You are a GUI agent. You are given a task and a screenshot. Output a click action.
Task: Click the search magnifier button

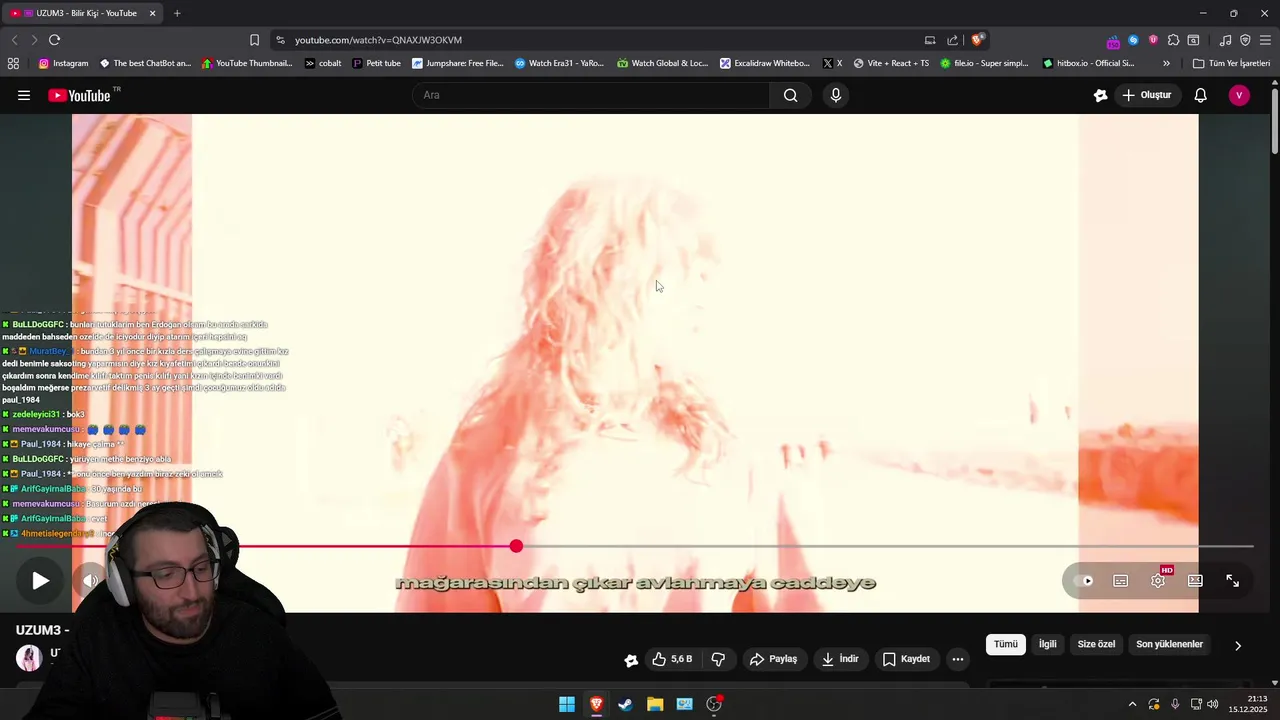pyautogui.click(x=791, y=95)
